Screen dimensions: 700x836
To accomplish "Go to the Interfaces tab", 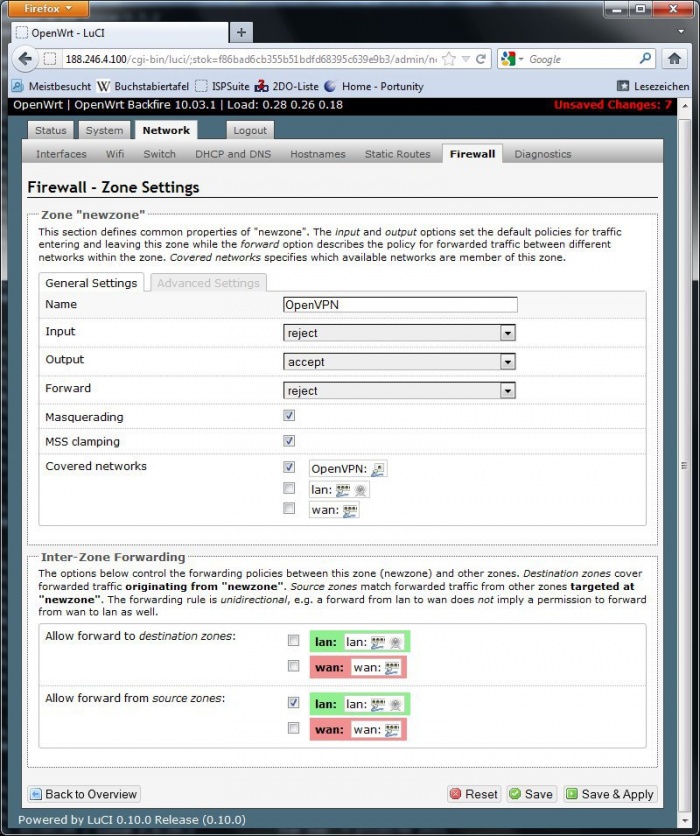I will [61, 154].
